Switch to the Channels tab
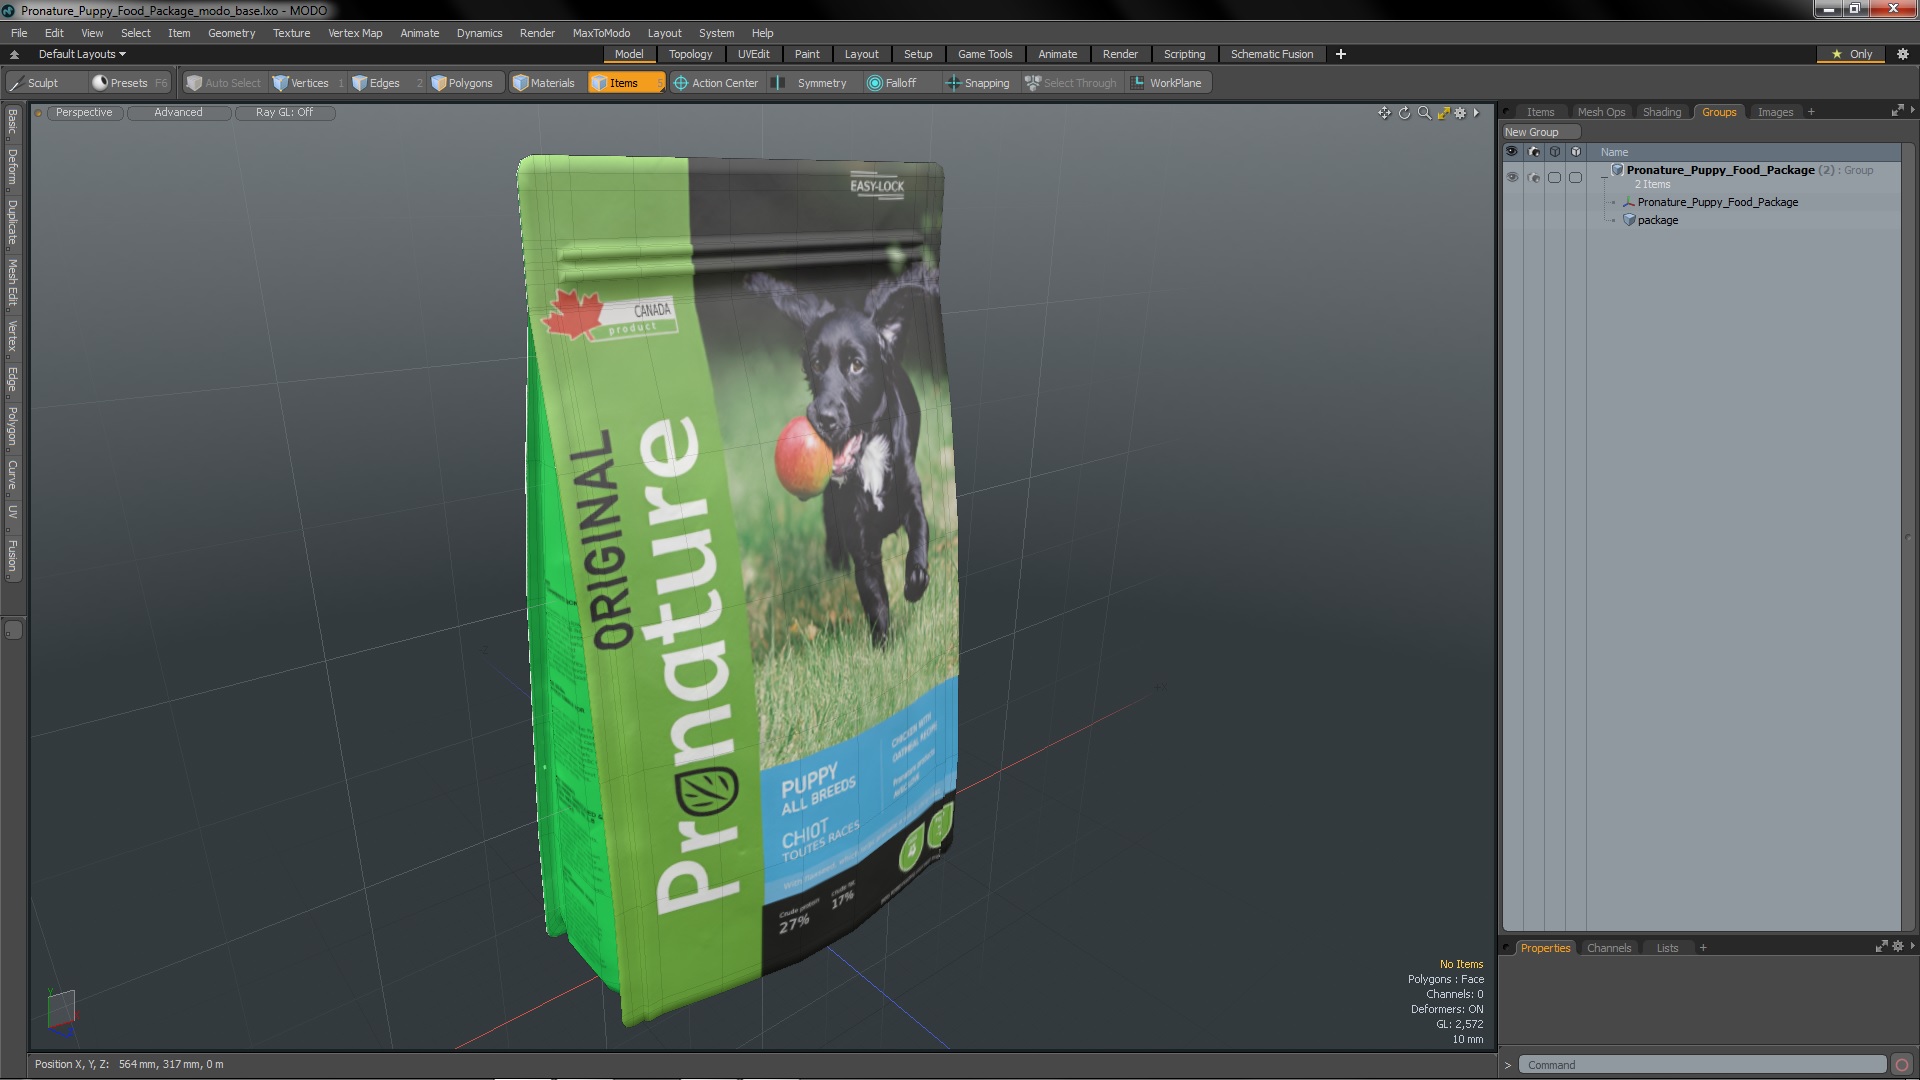Screen dimensions: 1920x1080 point(1608,948)
